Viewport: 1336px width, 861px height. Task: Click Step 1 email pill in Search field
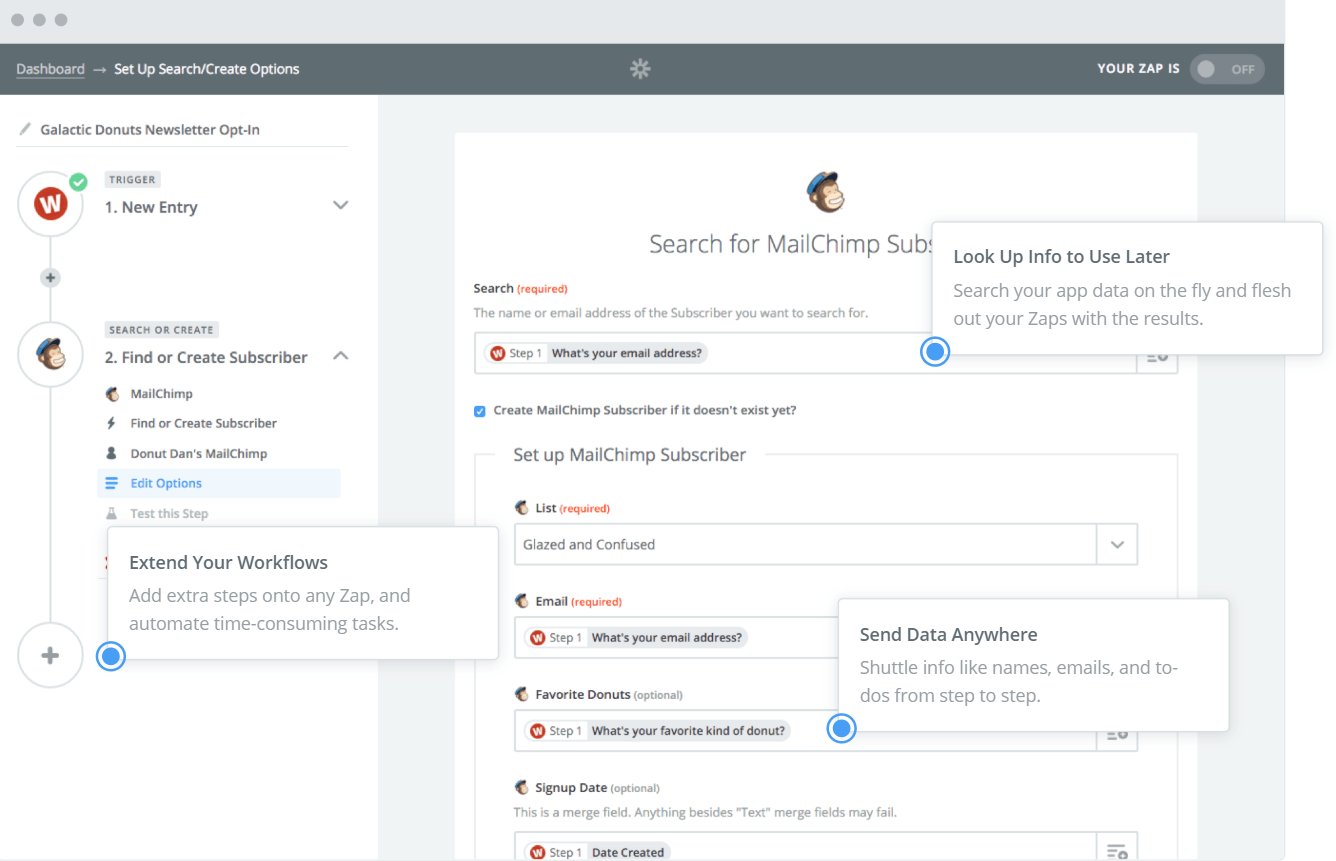click(x=597, y=353)
